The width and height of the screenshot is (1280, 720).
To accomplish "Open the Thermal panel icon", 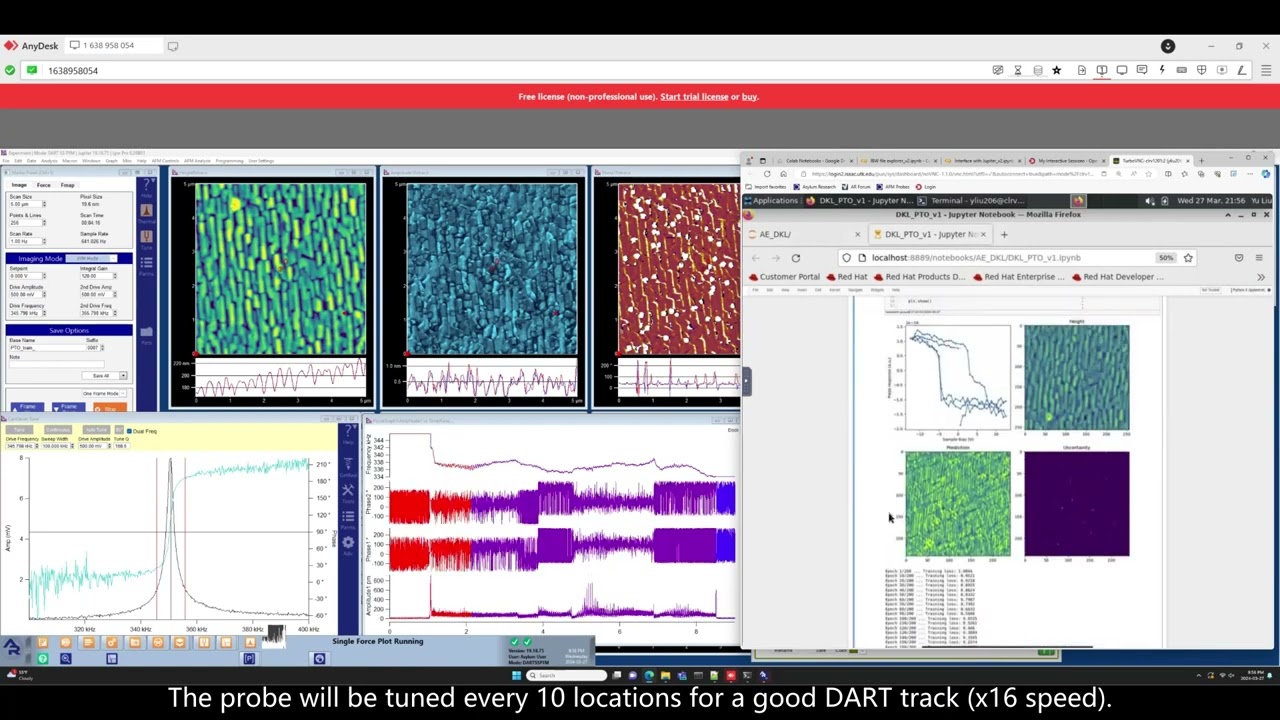I will pyautogui.click(x=147, y=212).
